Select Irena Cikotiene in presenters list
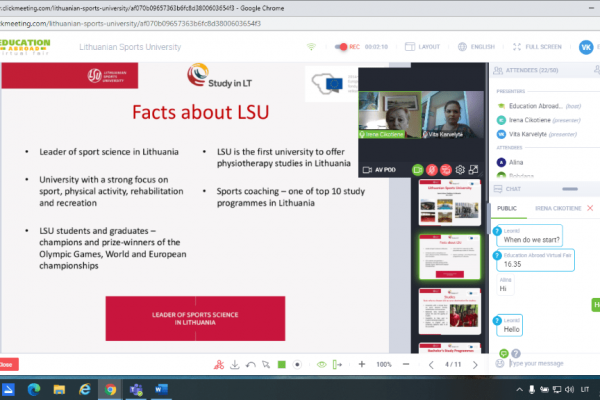 point(539,120)
